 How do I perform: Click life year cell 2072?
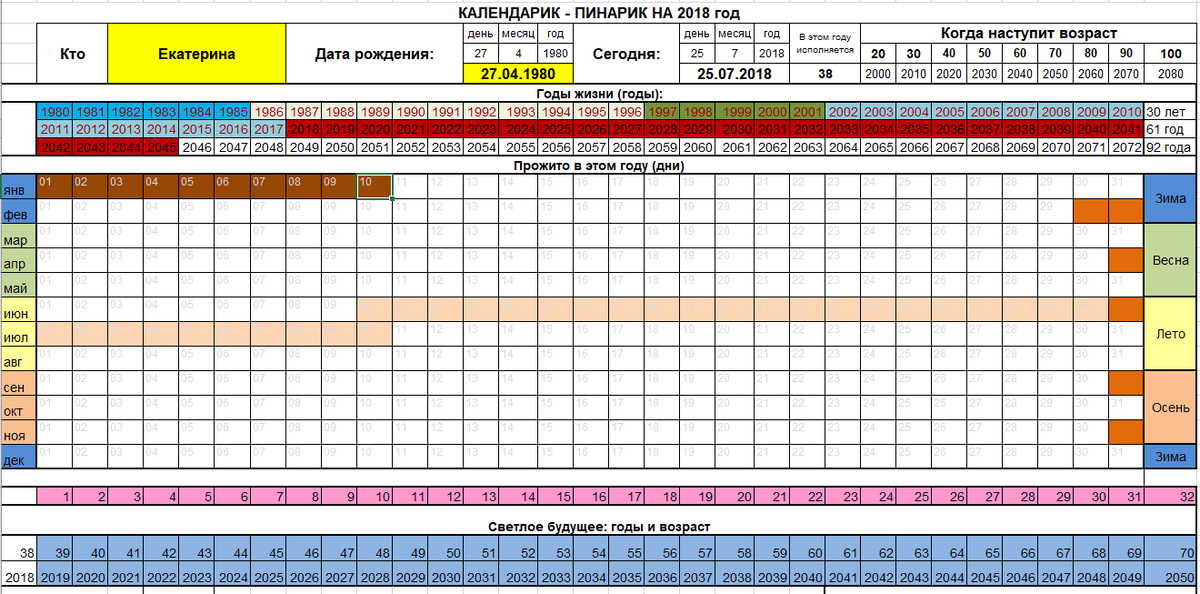[1127, 148]
